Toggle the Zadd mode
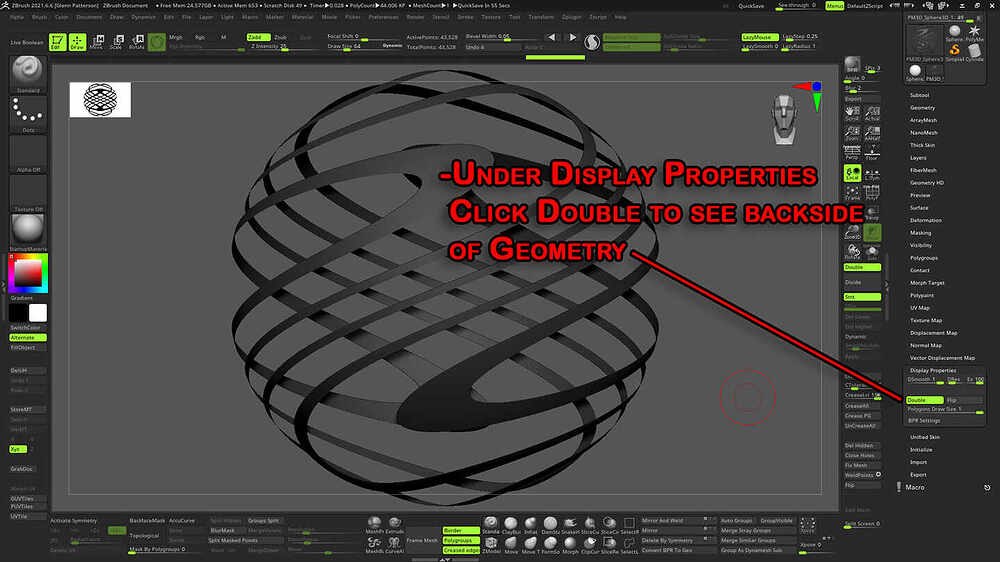The height and width of the screenshot is (562, 1000). (258, 37)
